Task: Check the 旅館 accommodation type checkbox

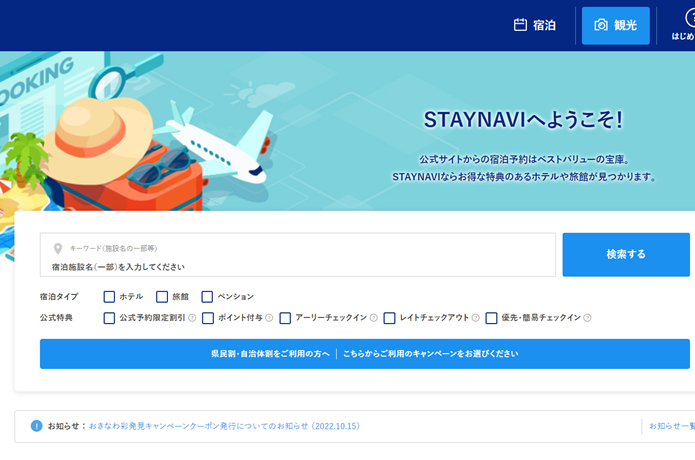Action: click(x=162, y=296)
